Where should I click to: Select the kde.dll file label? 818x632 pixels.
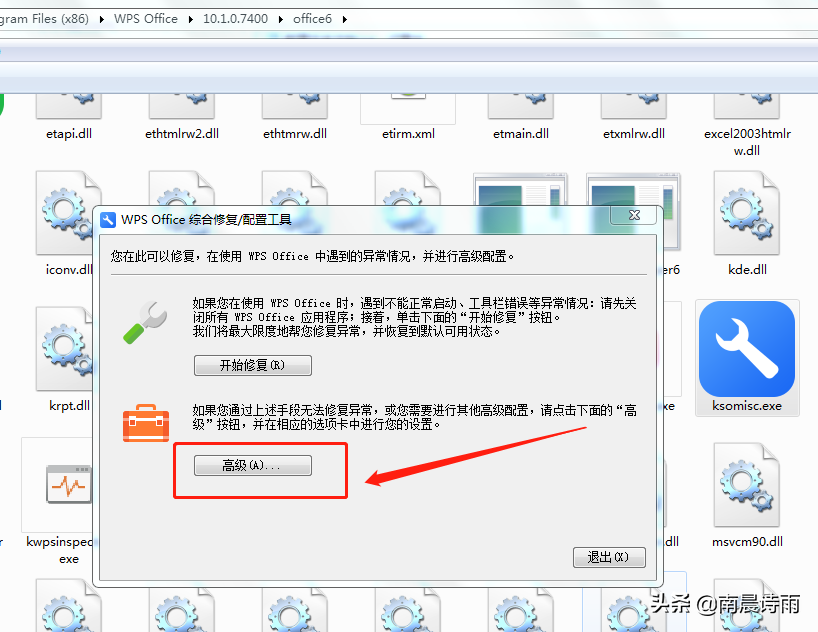point(747,269)
